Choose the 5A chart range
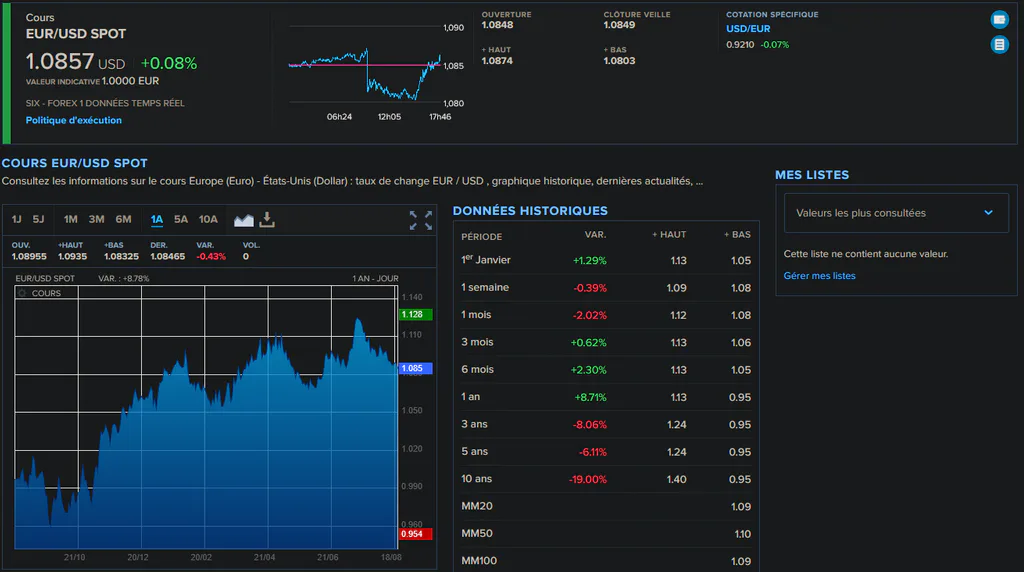 click(x=181, y=219)
